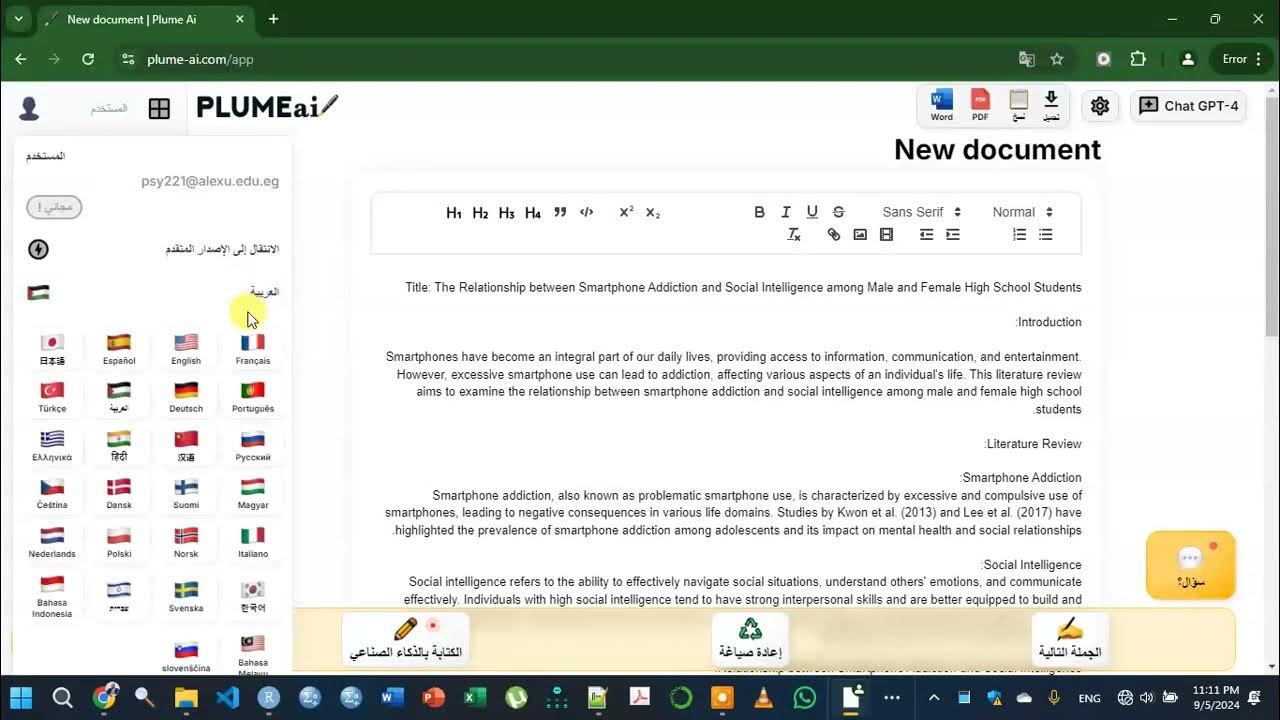Toggle italic formatting
Image resolution: width=1280 pixels, height=720 pixels.
786,212
